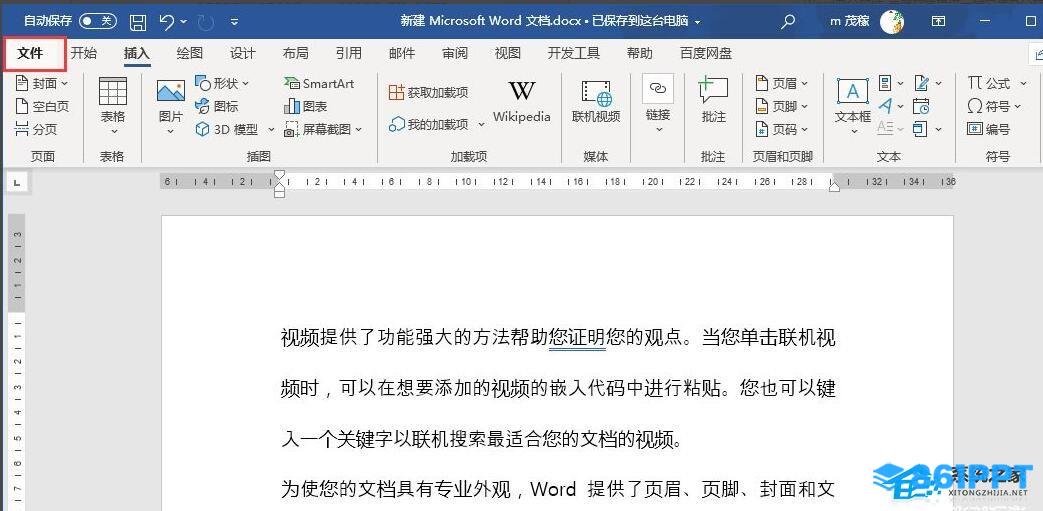The height and width of the screenshot is (511, 1043).
Task: Select the 插入 tab
Action: (137, 53)
